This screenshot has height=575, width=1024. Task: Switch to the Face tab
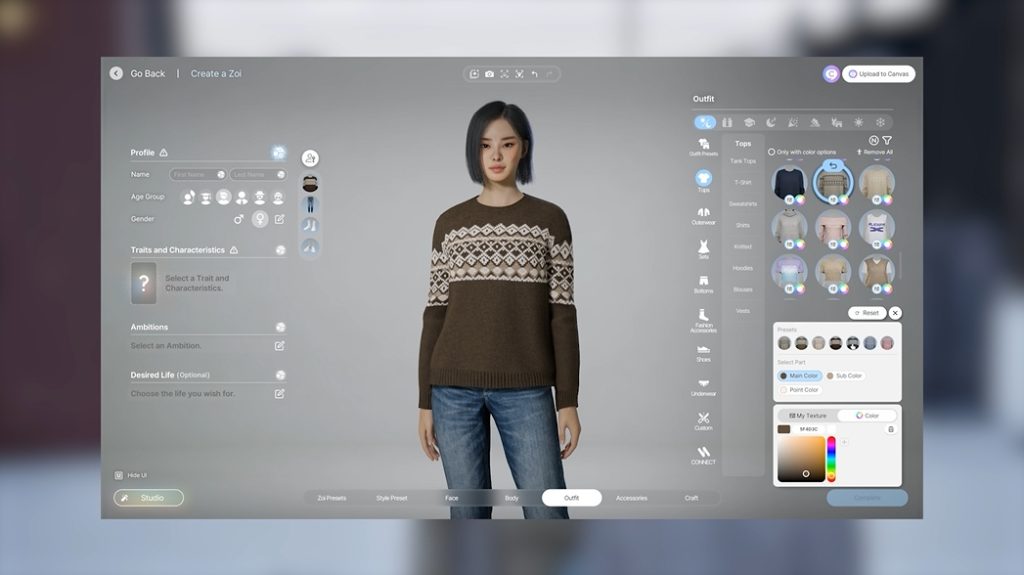click(x=452, y=498)
